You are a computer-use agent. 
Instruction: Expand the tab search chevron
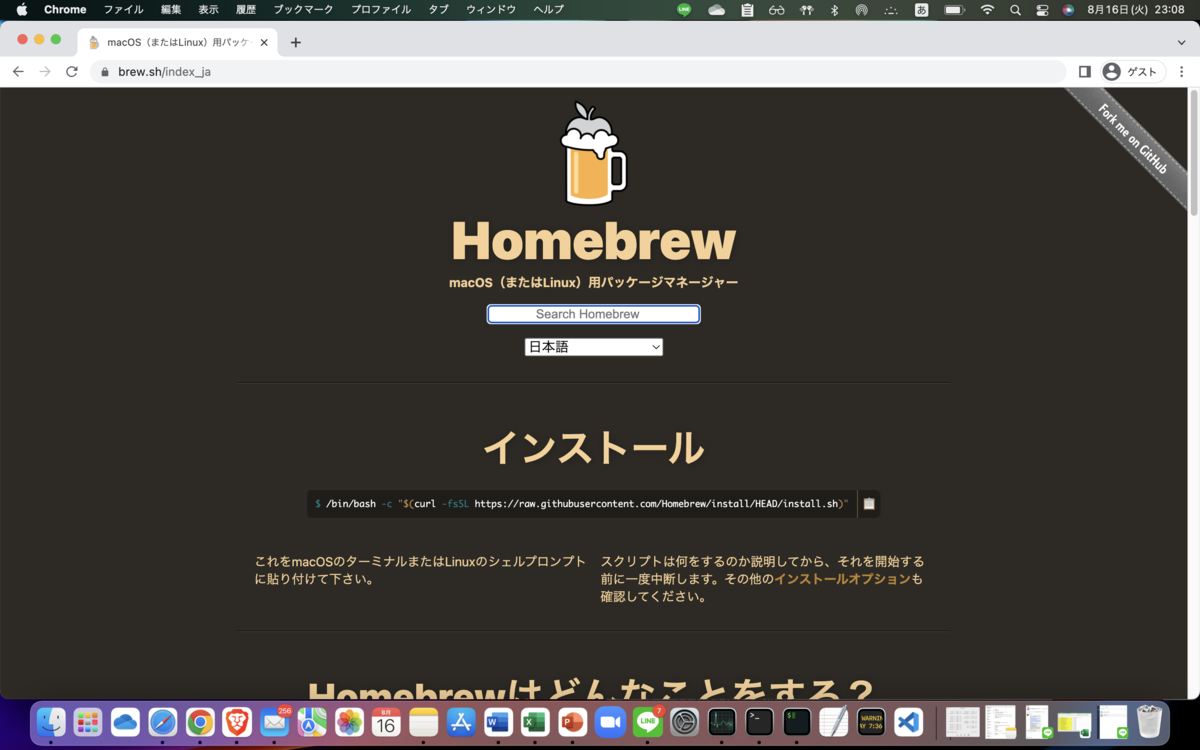click(x=1181, y=42)
